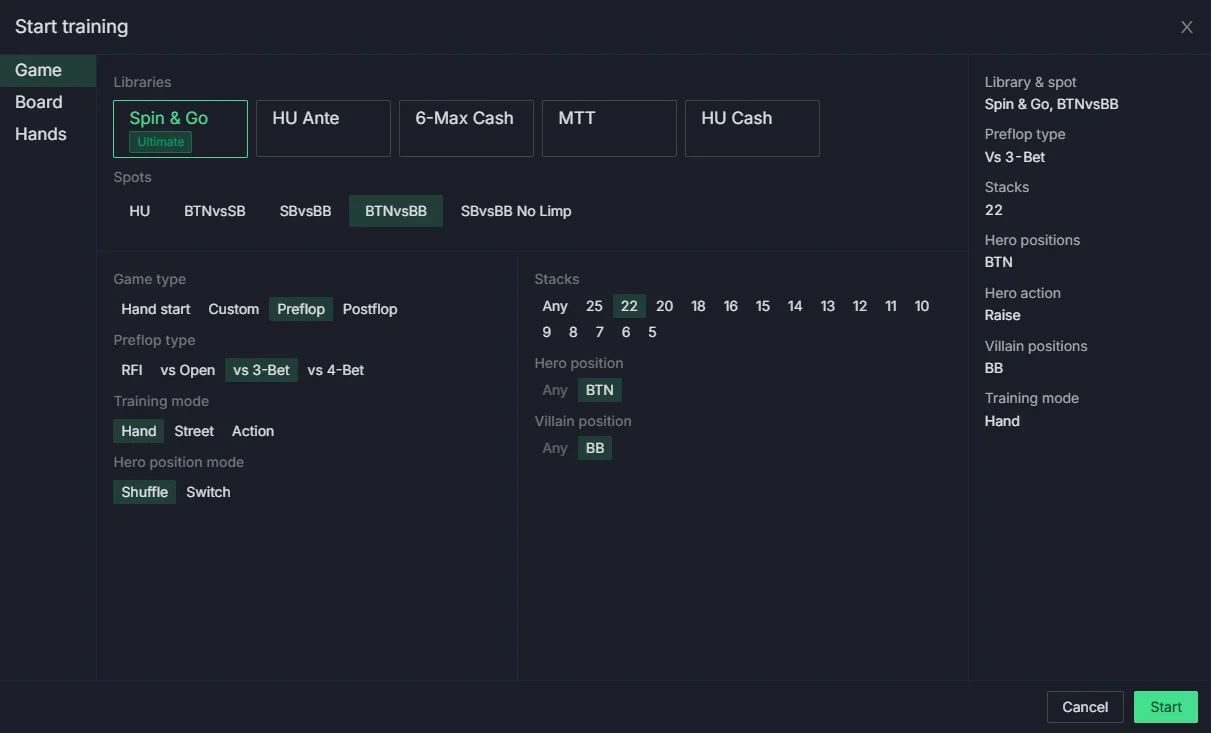Image resolution: width=1211 pixels, height=733 pixels.
Task: Select vs 3-Bet preflop type
Action: pos(262,370)
